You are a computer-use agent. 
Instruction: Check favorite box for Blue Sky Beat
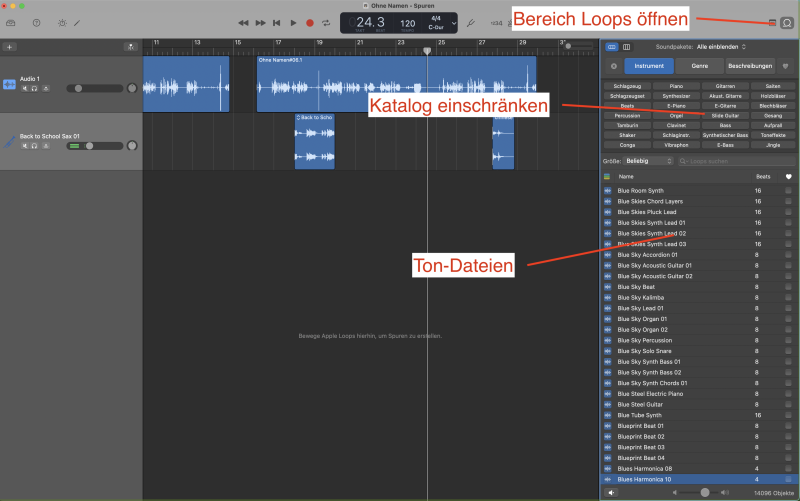788,287
